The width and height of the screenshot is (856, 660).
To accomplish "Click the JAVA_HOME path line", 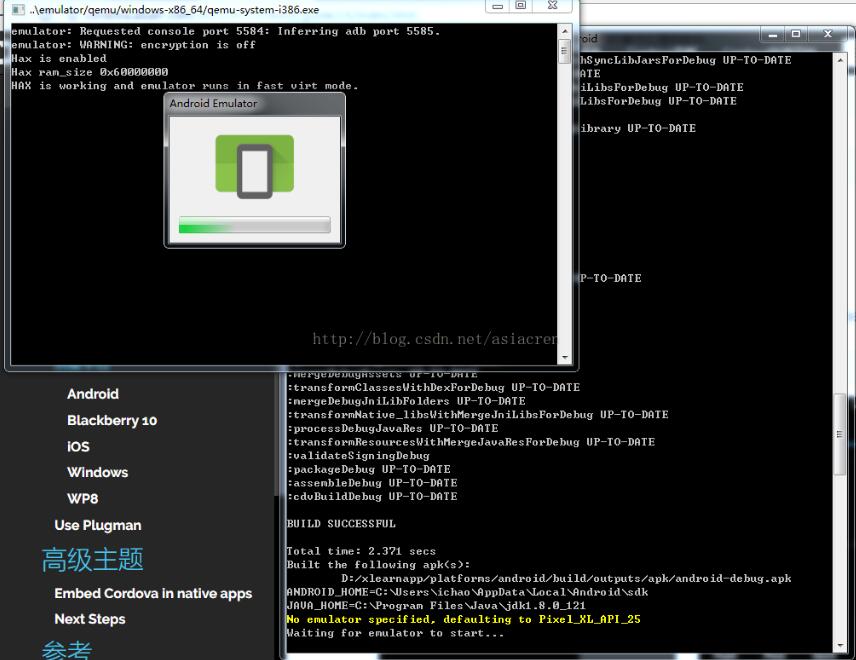I will tap(436, 605).
